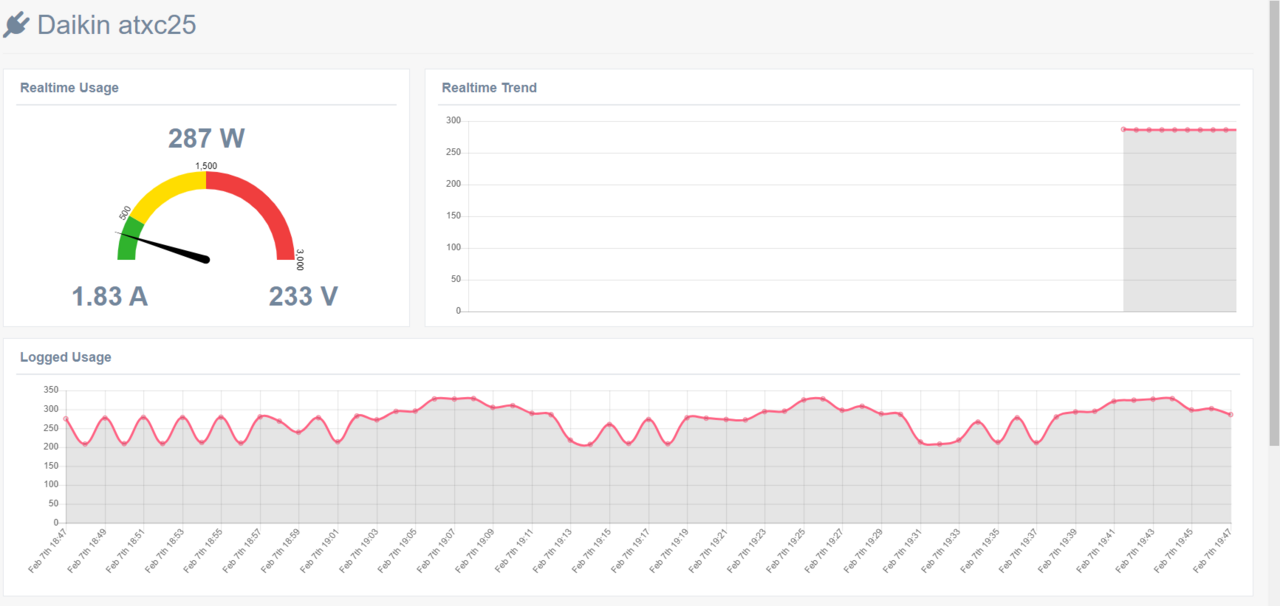Select the 287 W power reading
This screenshot has width=1280, height=606.
[x=206, y=138]
